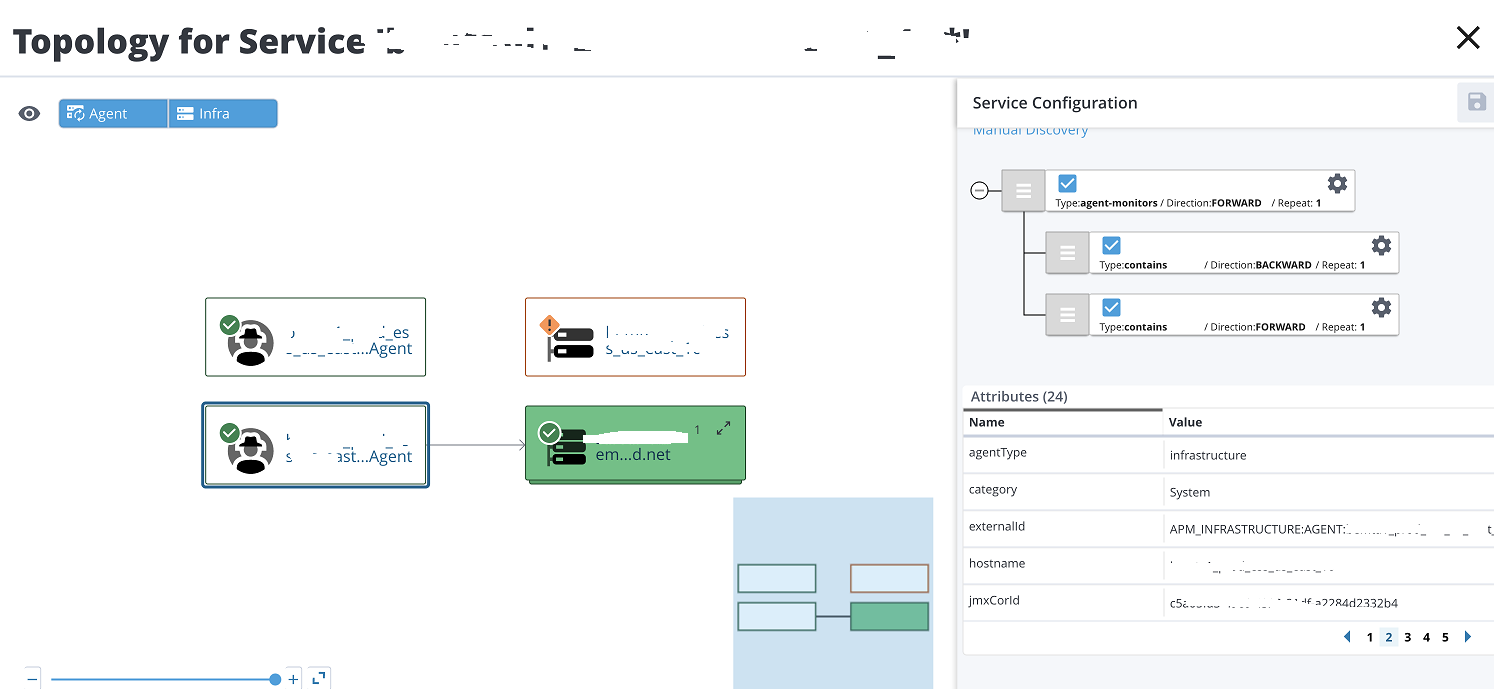Open gear settings for agent-monitors FORWARD rule
1494x689 pixels.
pos(1337,183)
